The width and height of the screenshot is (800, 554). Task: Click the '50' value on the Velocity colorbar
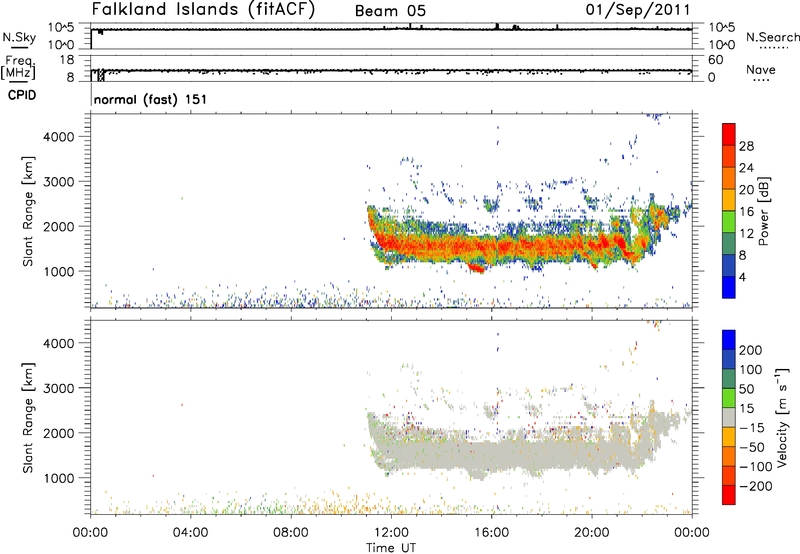coord(746,389)
